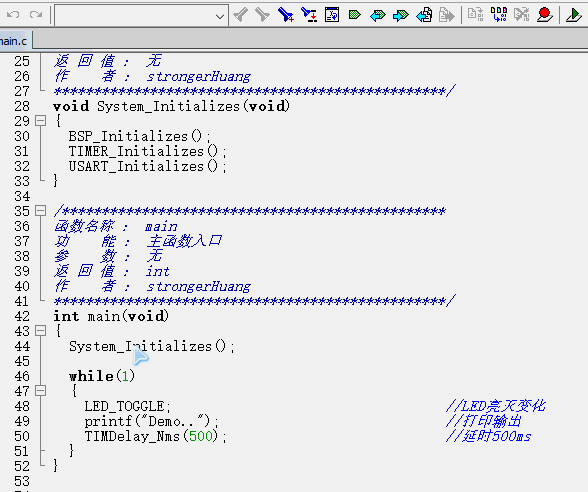Click the text 'void System_Initializes(void)'

171,106
